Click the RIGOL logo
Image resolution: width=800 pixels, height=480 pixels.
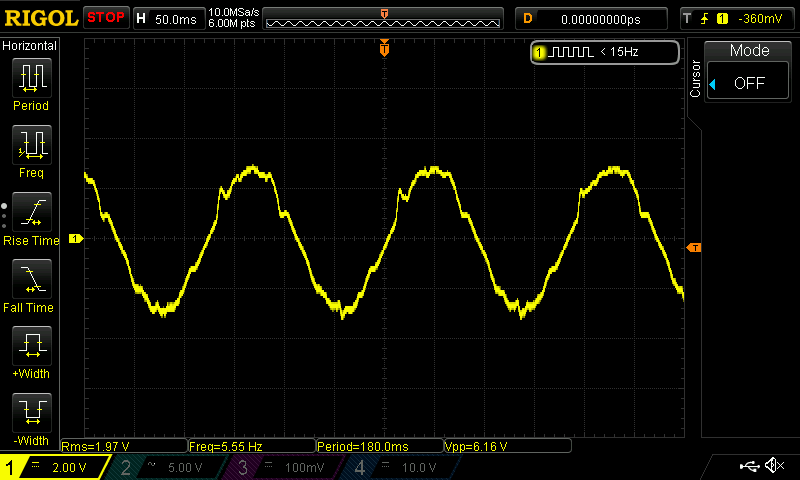[41, 18]
